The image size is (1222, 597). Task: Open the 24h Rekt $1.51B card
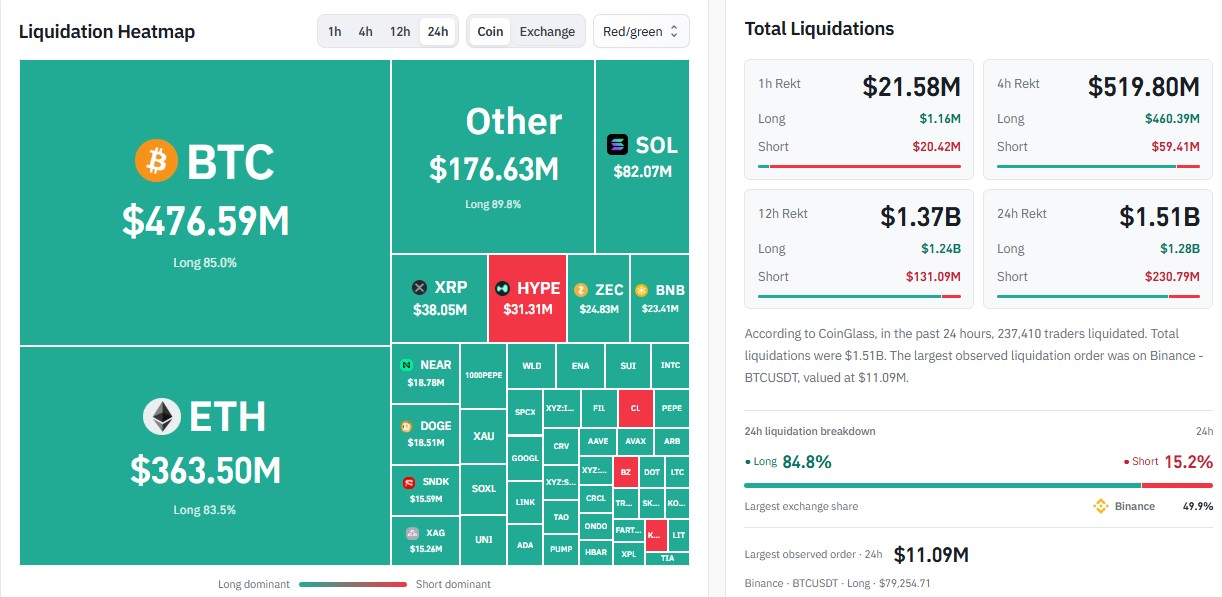(x=1098, y=248)
